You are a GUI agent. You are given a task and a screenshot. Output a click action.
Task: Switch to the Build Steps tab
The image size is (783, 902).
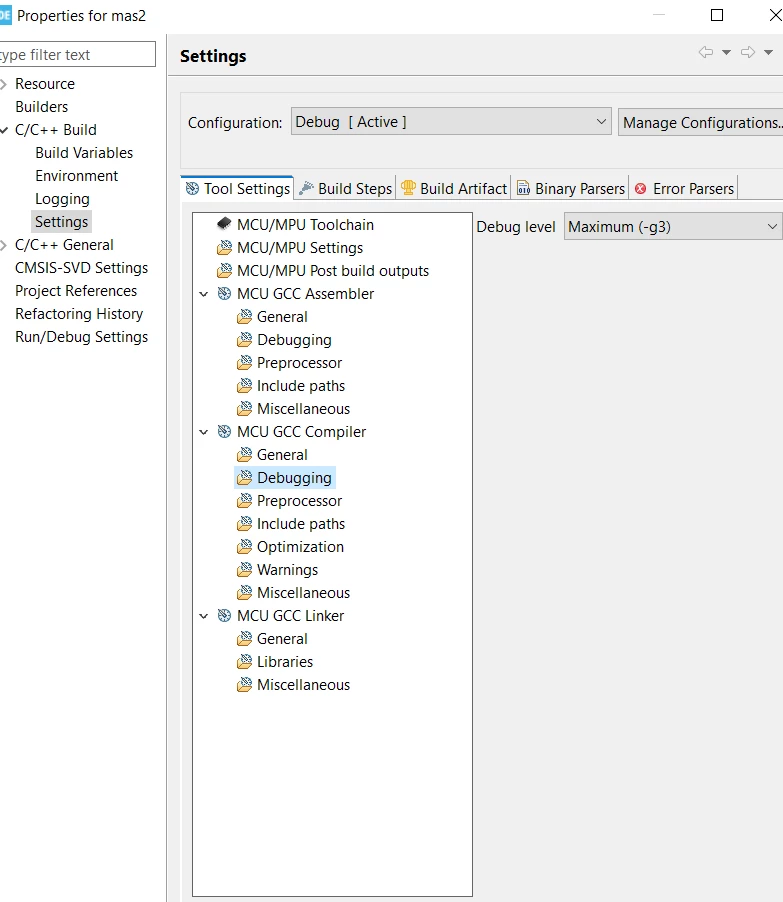346,188
